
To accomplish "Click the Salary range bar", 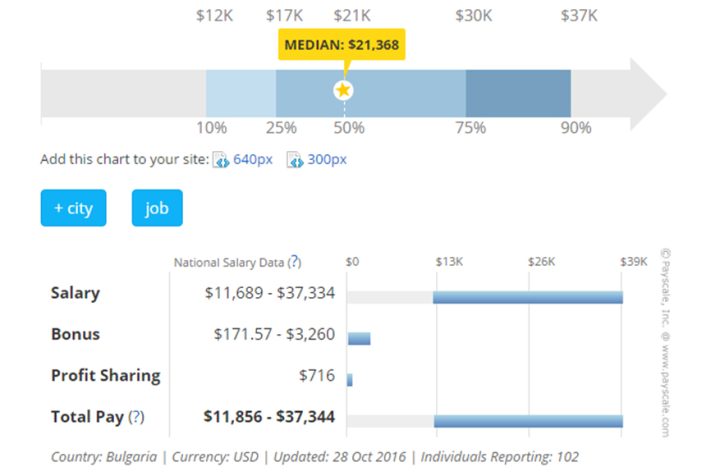I will click(x=528, y=297).
